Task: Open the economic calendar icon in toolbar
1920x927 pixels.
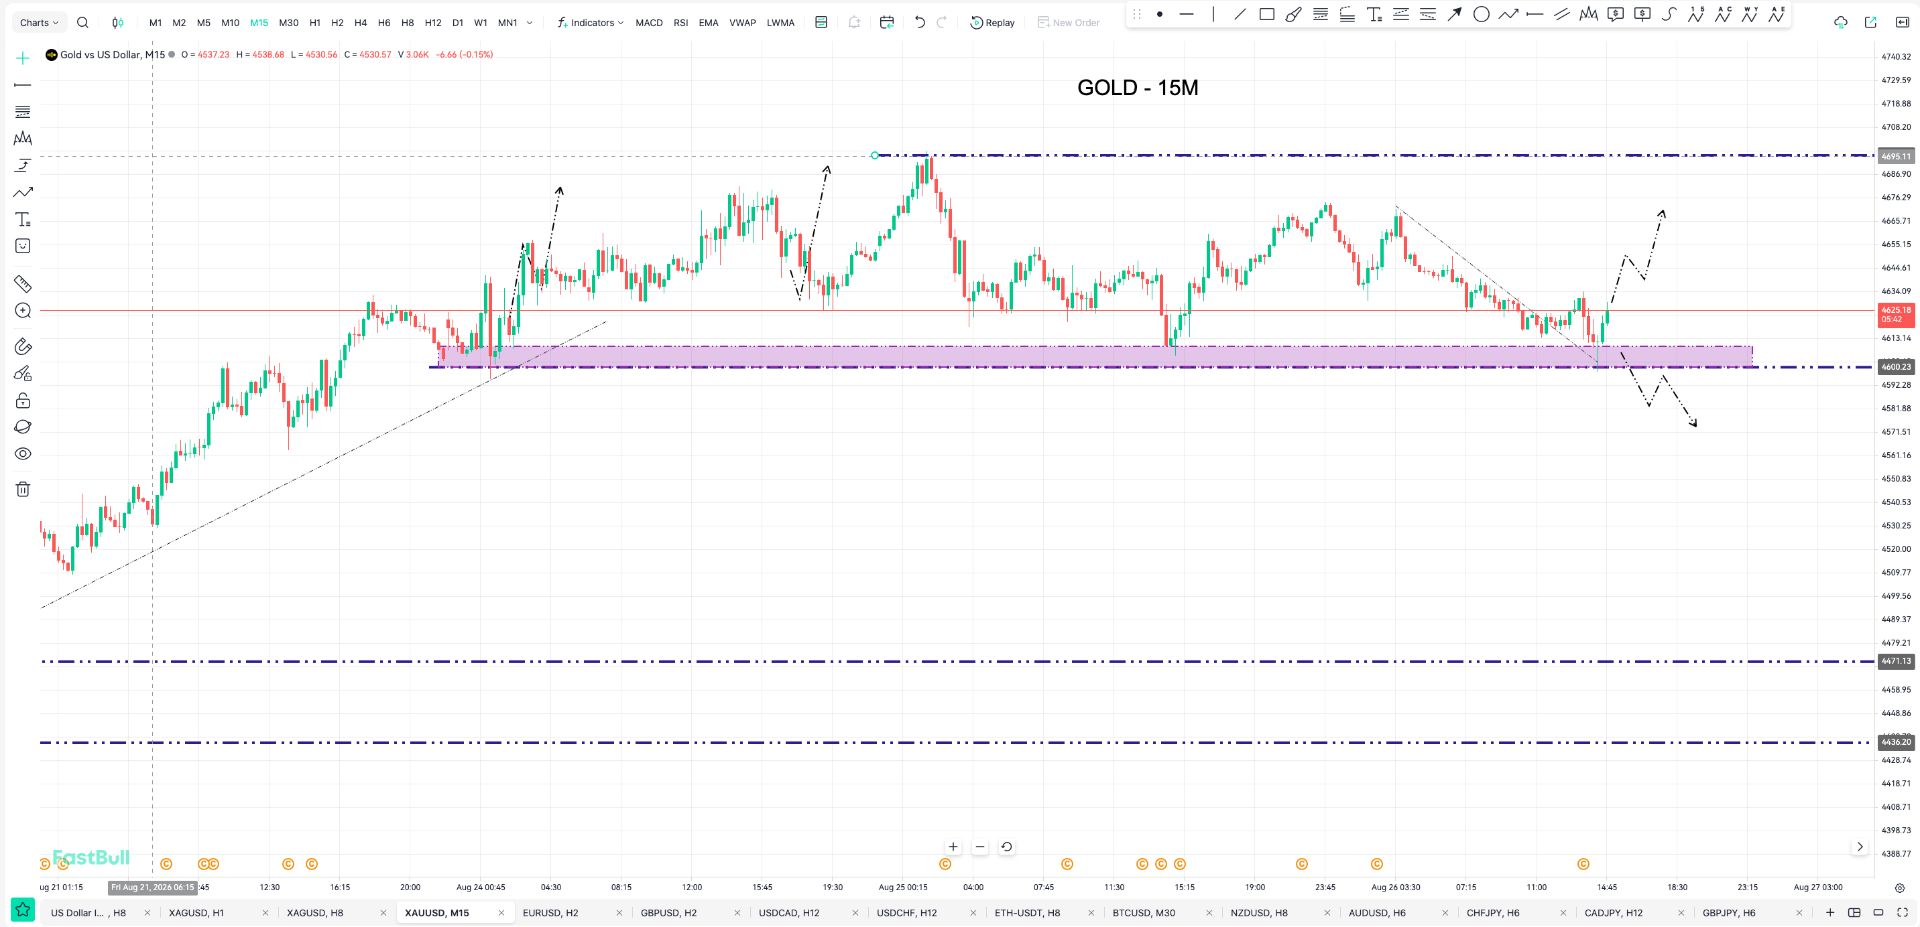Action: coord(887,22)
